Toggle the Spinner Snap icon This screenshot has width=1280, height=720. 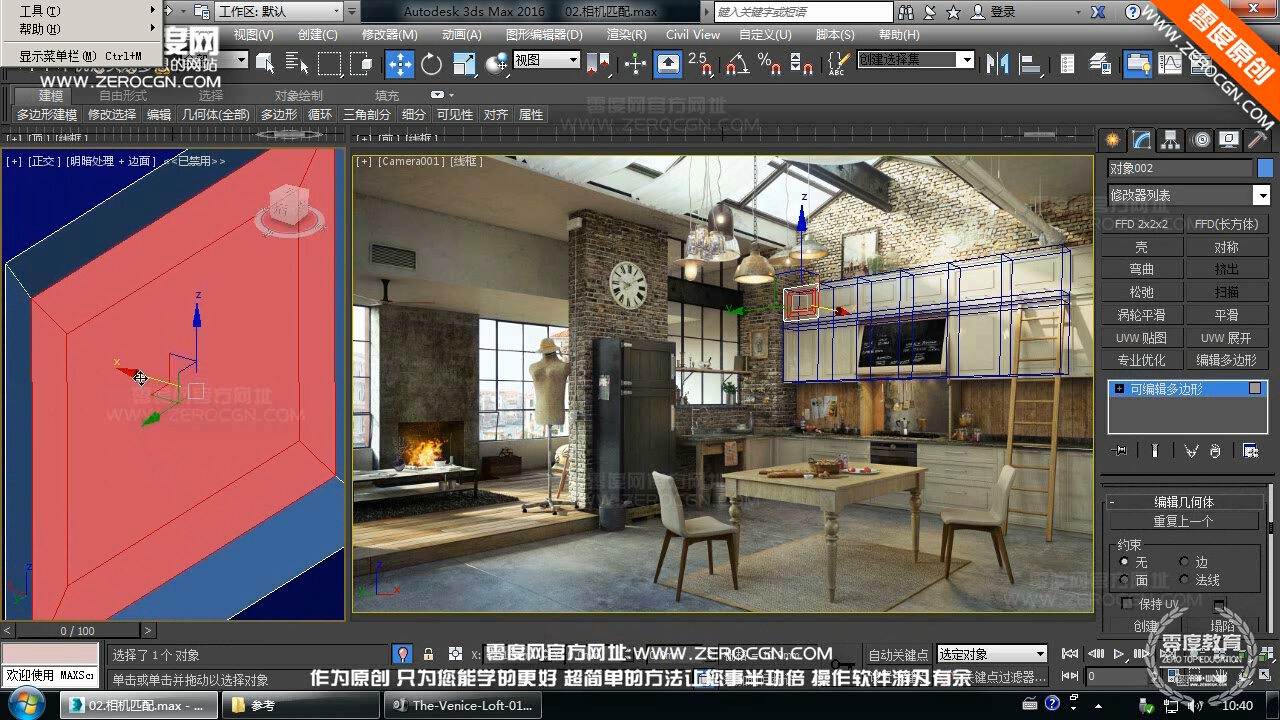(801, 64)
